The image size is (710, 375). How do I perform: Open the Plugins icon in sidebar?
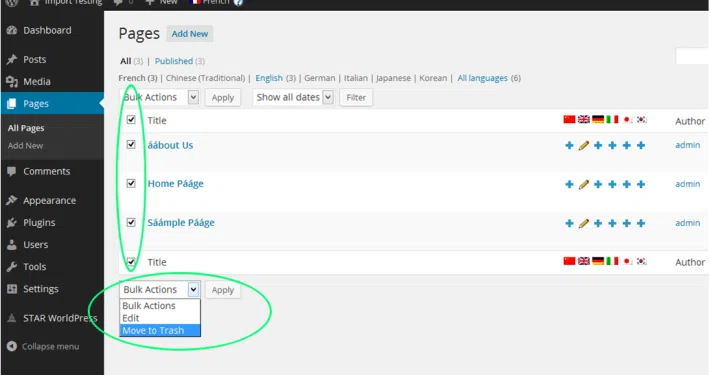12,222
